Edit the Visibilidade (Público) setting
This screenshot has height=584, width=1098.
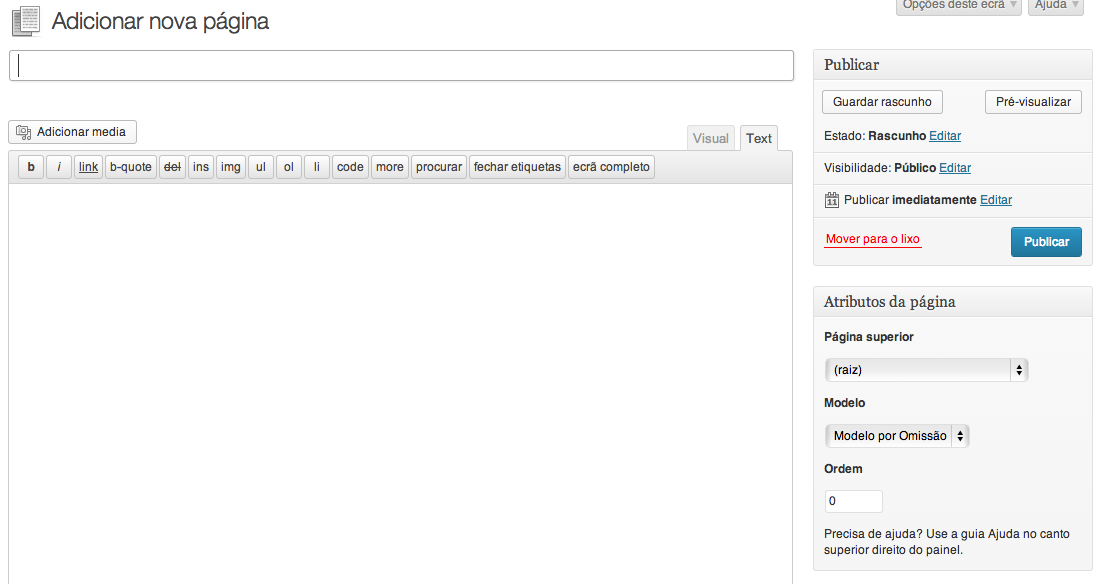click(955, 167)
